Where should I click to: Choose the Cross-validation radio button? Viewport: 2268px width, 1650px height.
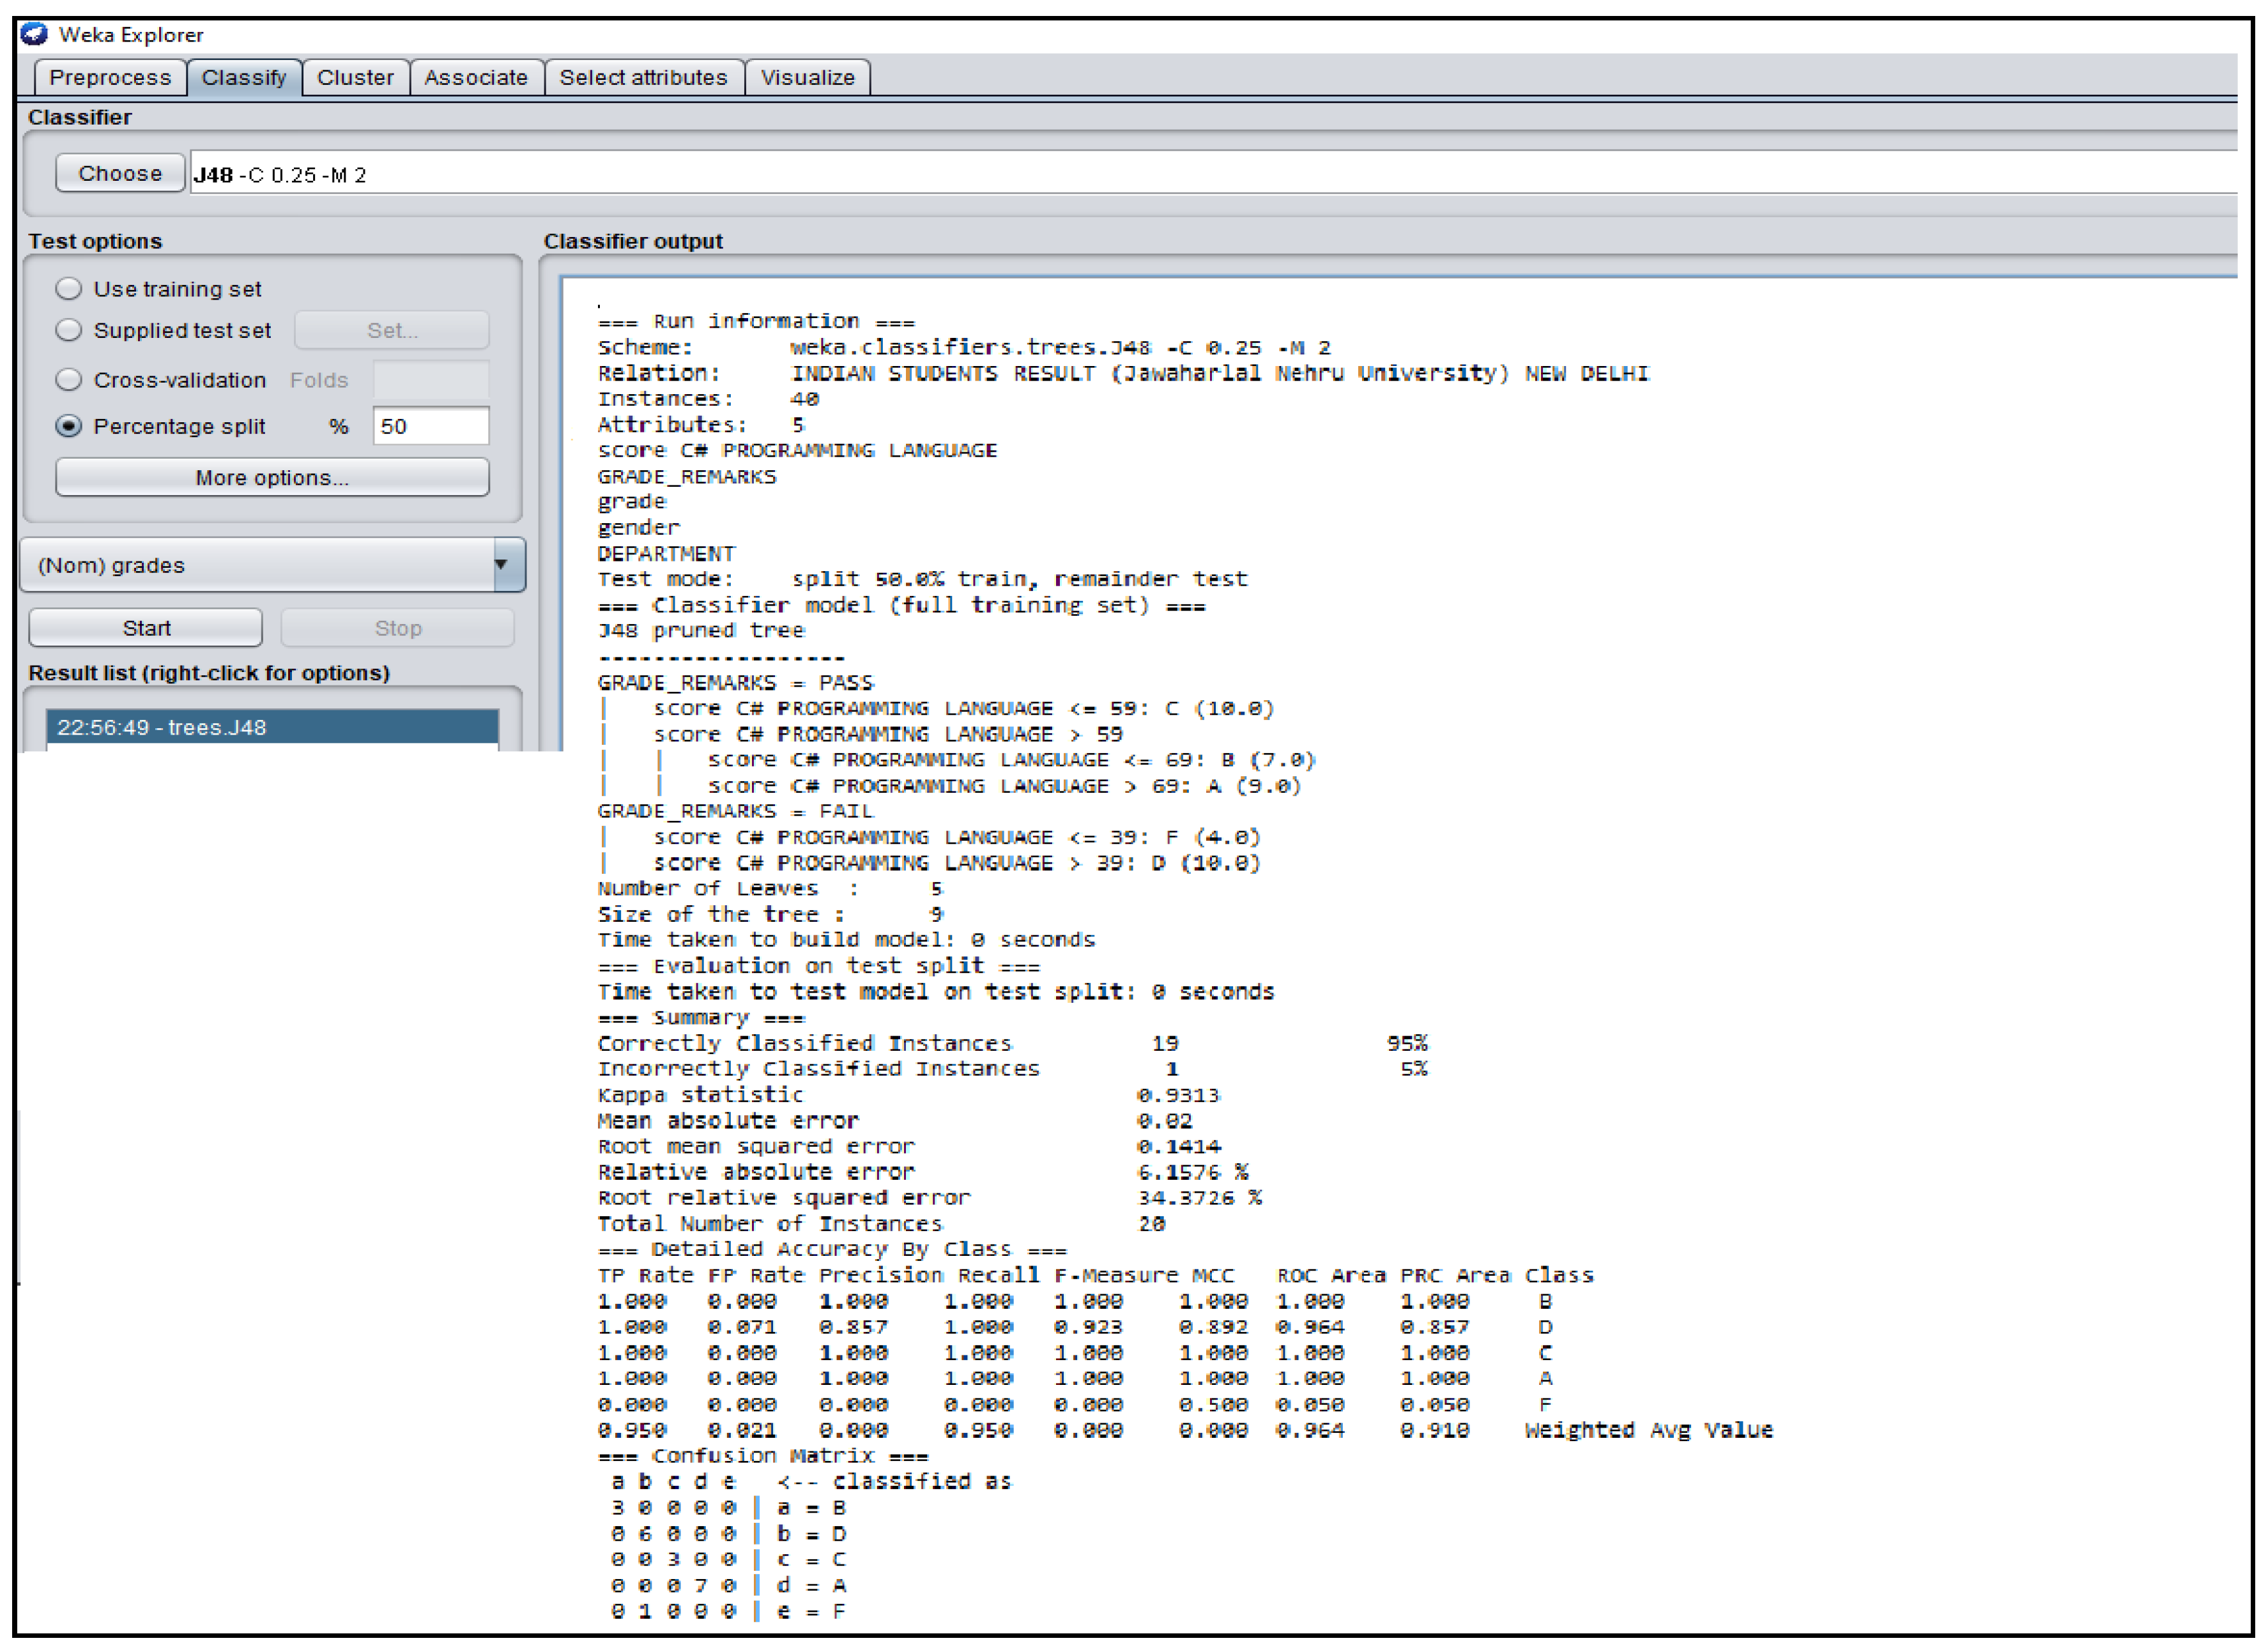68,380
